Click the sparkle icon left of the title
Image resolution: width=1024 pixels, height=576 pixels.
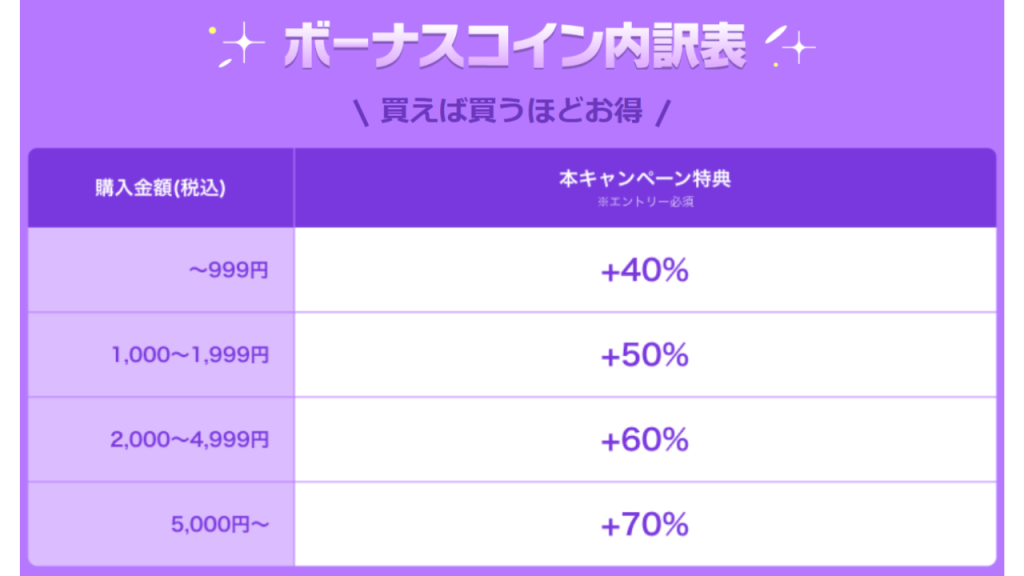[x=246, y=45]
